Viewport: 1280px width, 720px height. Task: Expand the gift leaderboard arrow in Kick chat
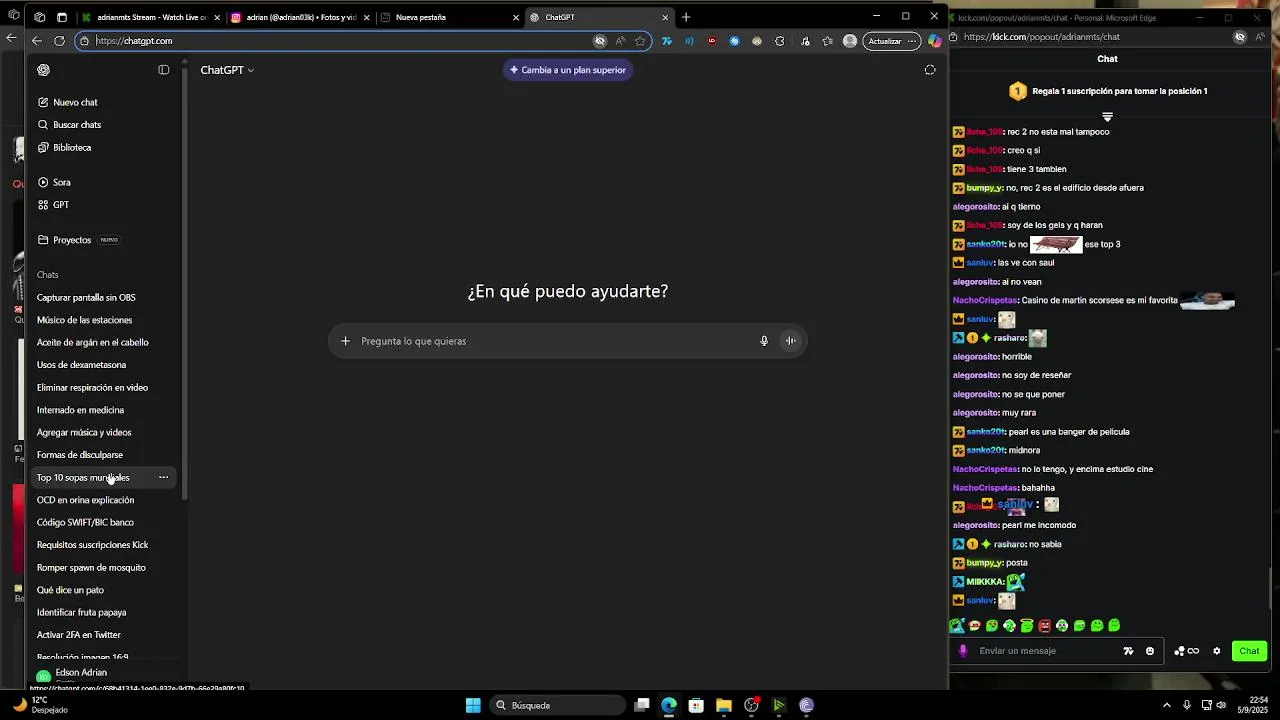point(1107,117)
